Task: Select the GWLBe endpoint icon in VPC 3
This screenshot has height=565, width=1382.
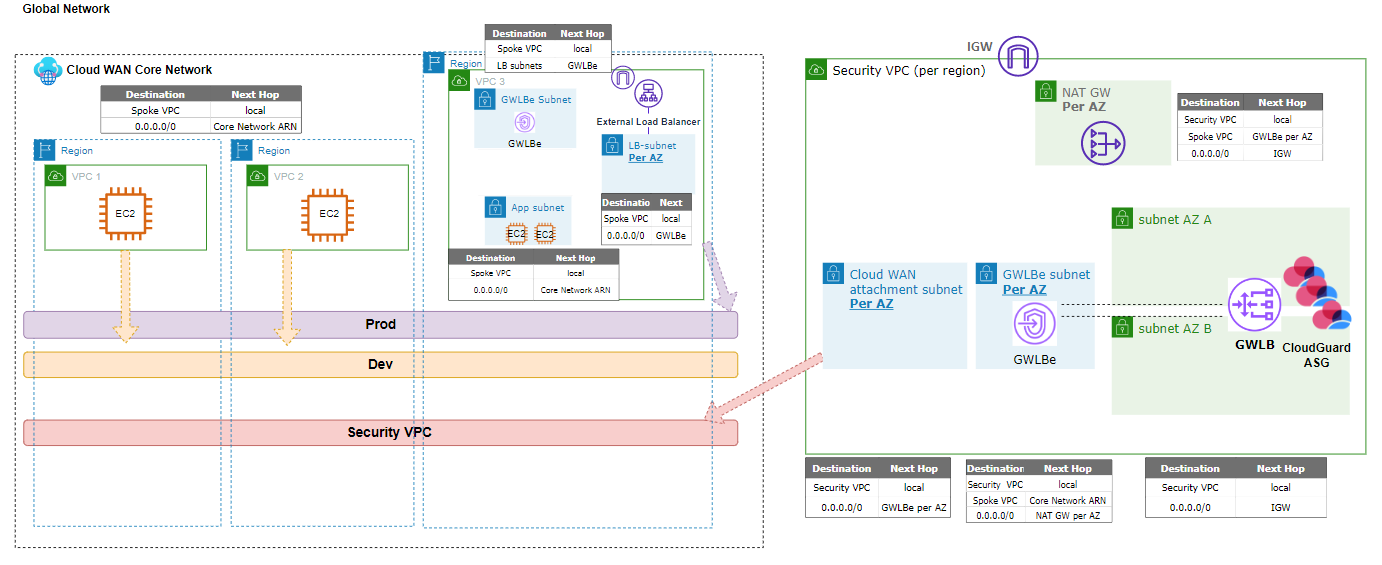Action: (525, 122)
